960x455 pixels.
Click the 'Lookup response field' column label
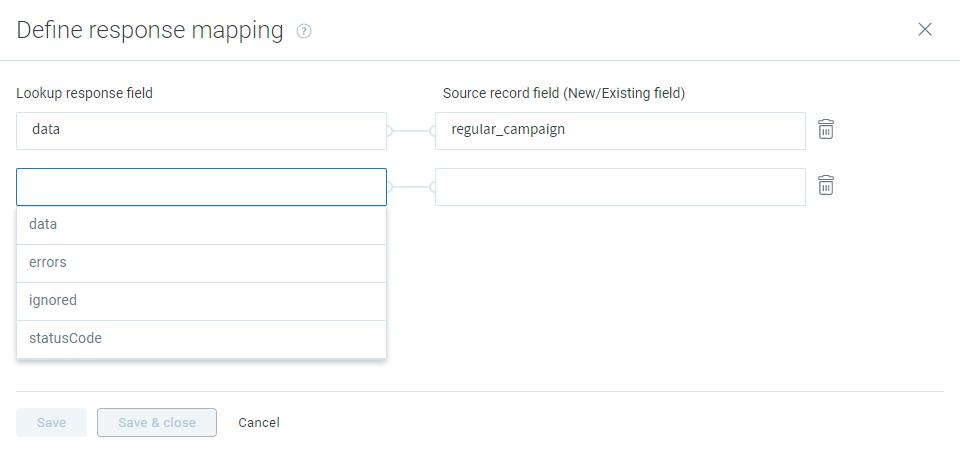click(x=84, y=93)
